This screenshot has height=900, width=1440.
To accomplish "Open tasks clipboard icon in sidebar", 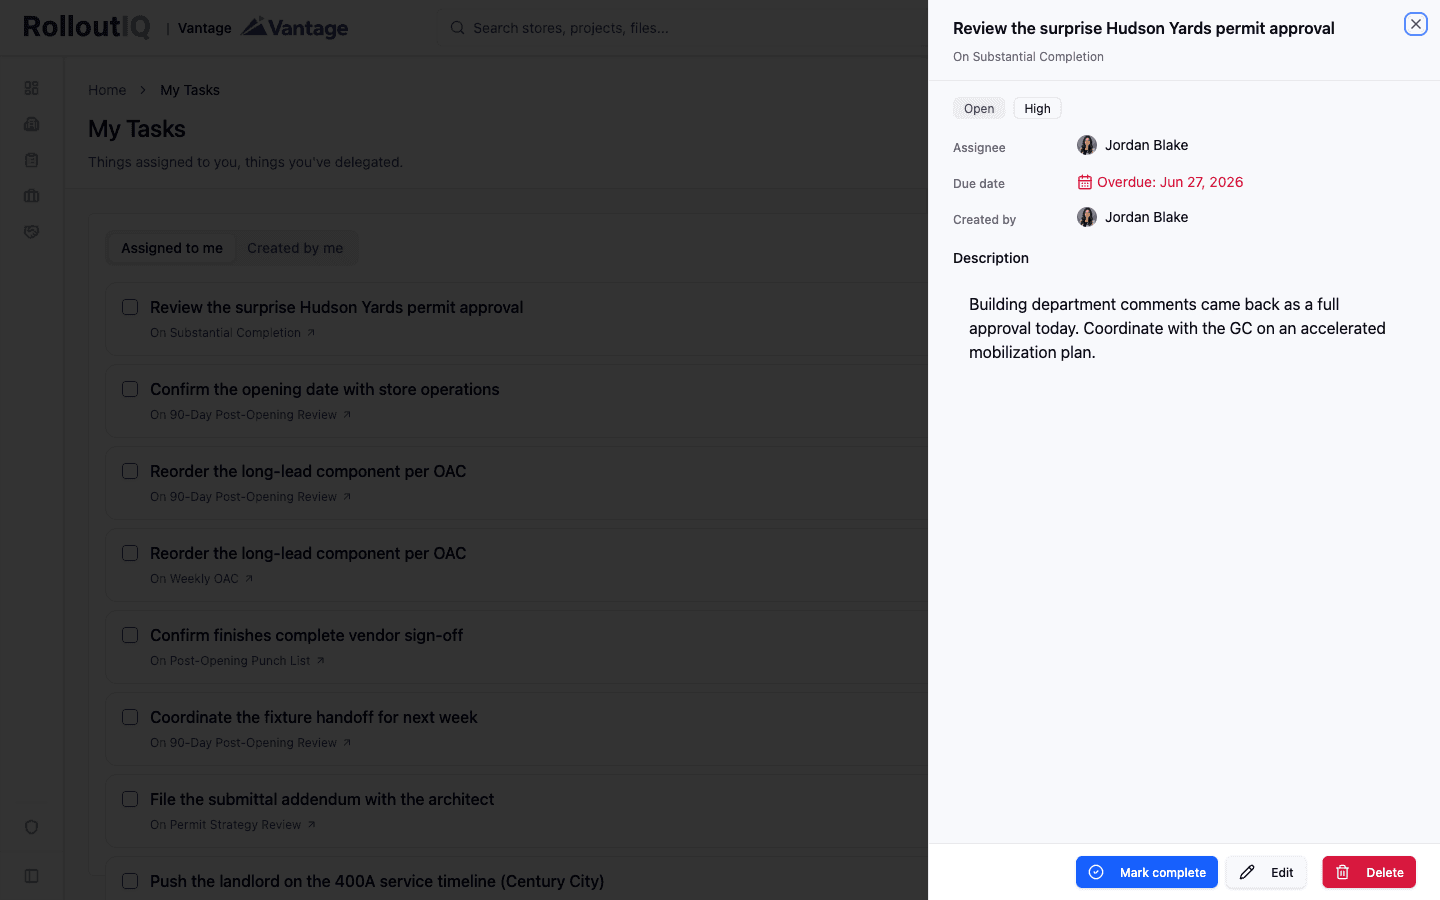I will click(32, 160).
